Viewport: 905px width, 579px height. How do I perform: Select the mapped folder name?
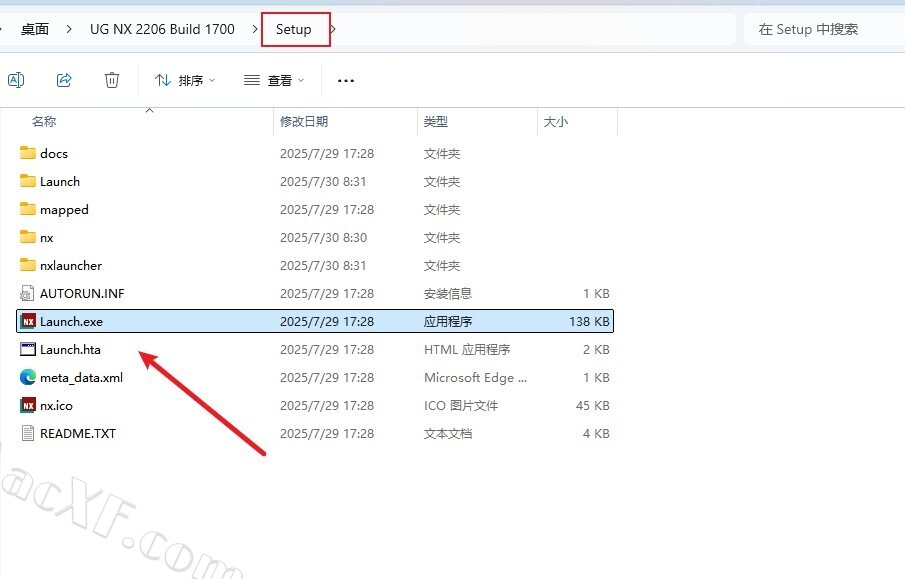pyautogui.click(x=64, y=210)
